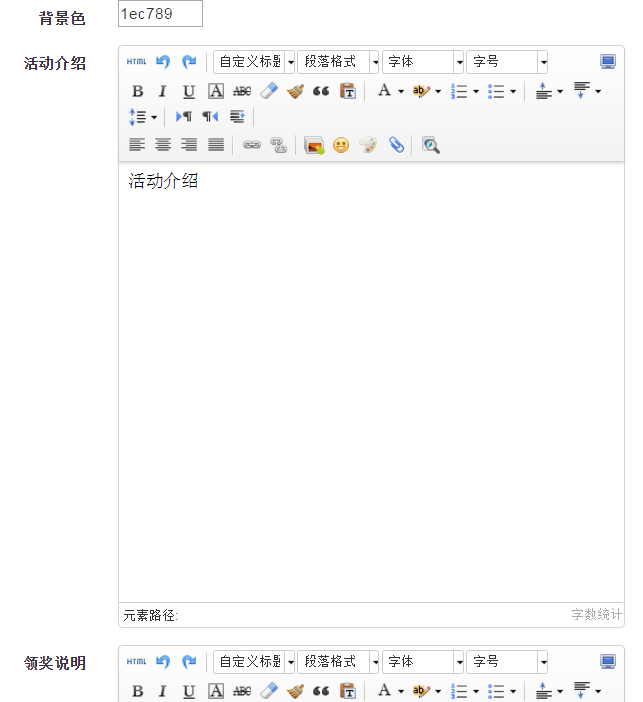Expand highlight color arrow in 活动介绍 editor
The image size is (643, 702).
(x=438, y=91)
